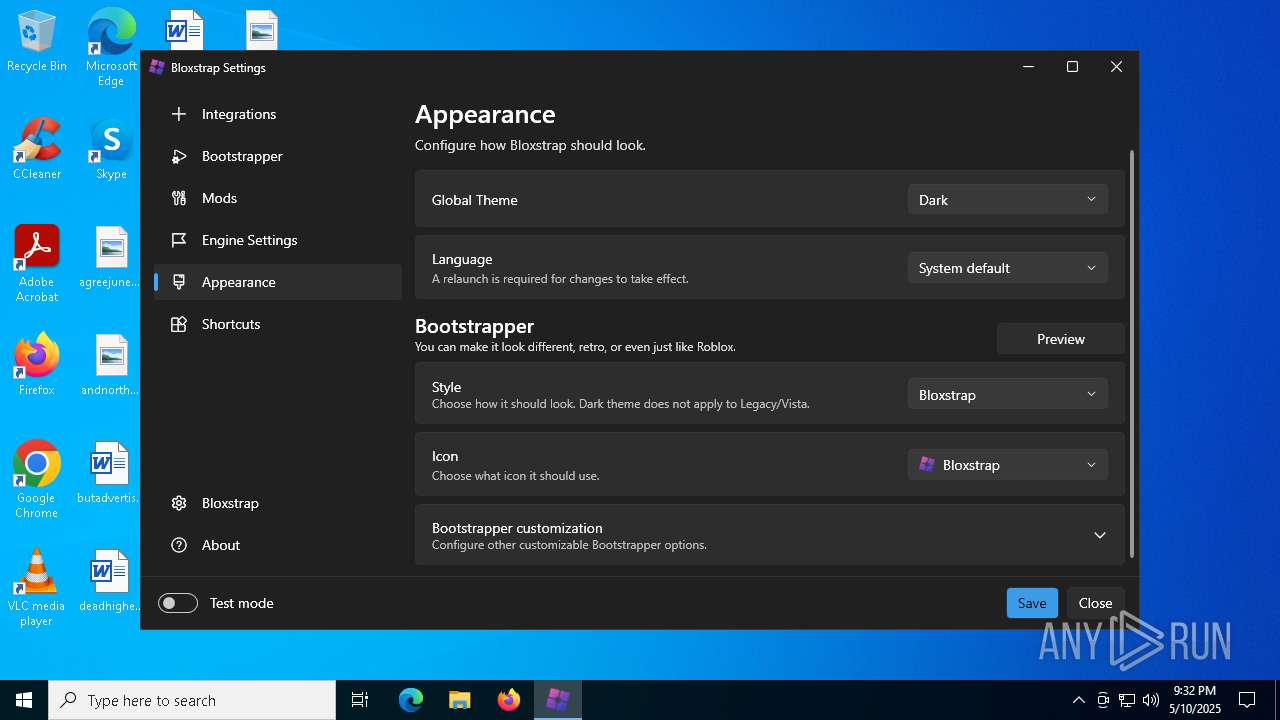
Task: Go to the Bootstrapper page
Action: [x=278, y=156]
